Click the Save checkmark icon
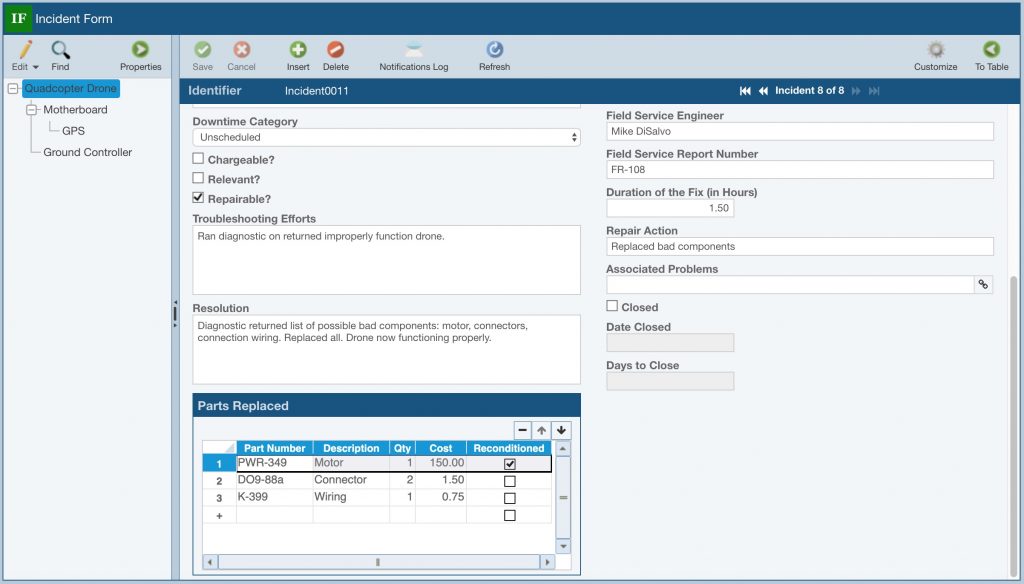 tap(202, 50)
